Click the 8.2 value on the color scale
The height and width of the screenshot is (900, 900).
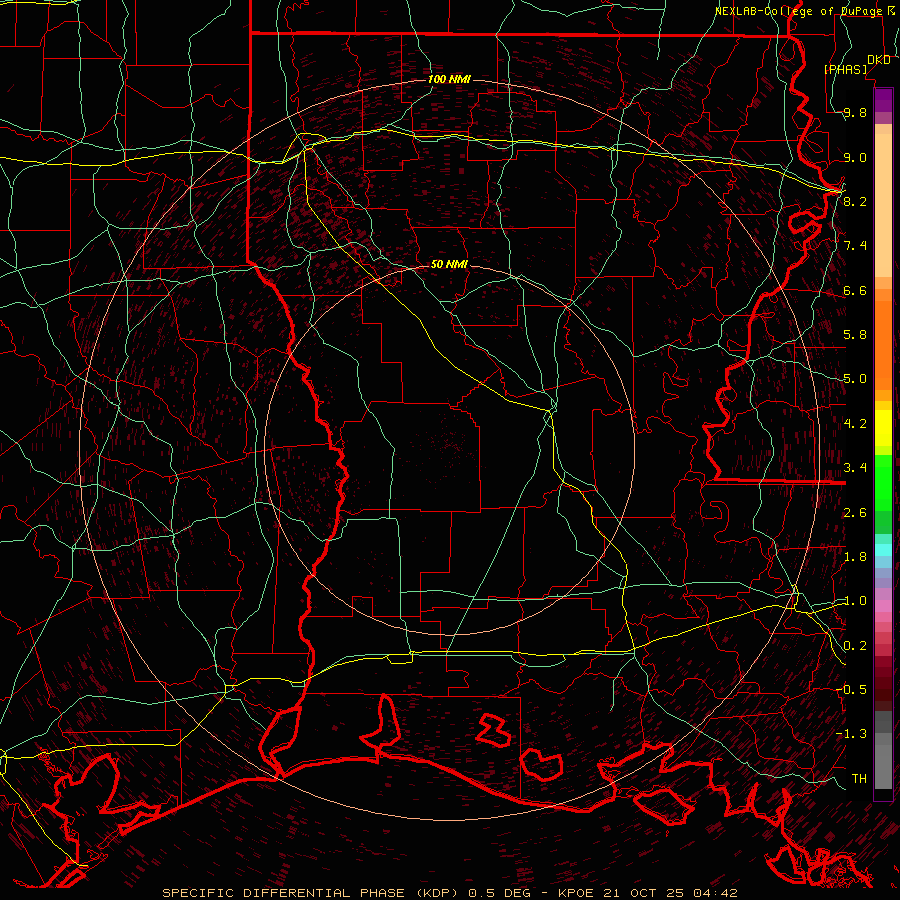click(x=855, y=201)
